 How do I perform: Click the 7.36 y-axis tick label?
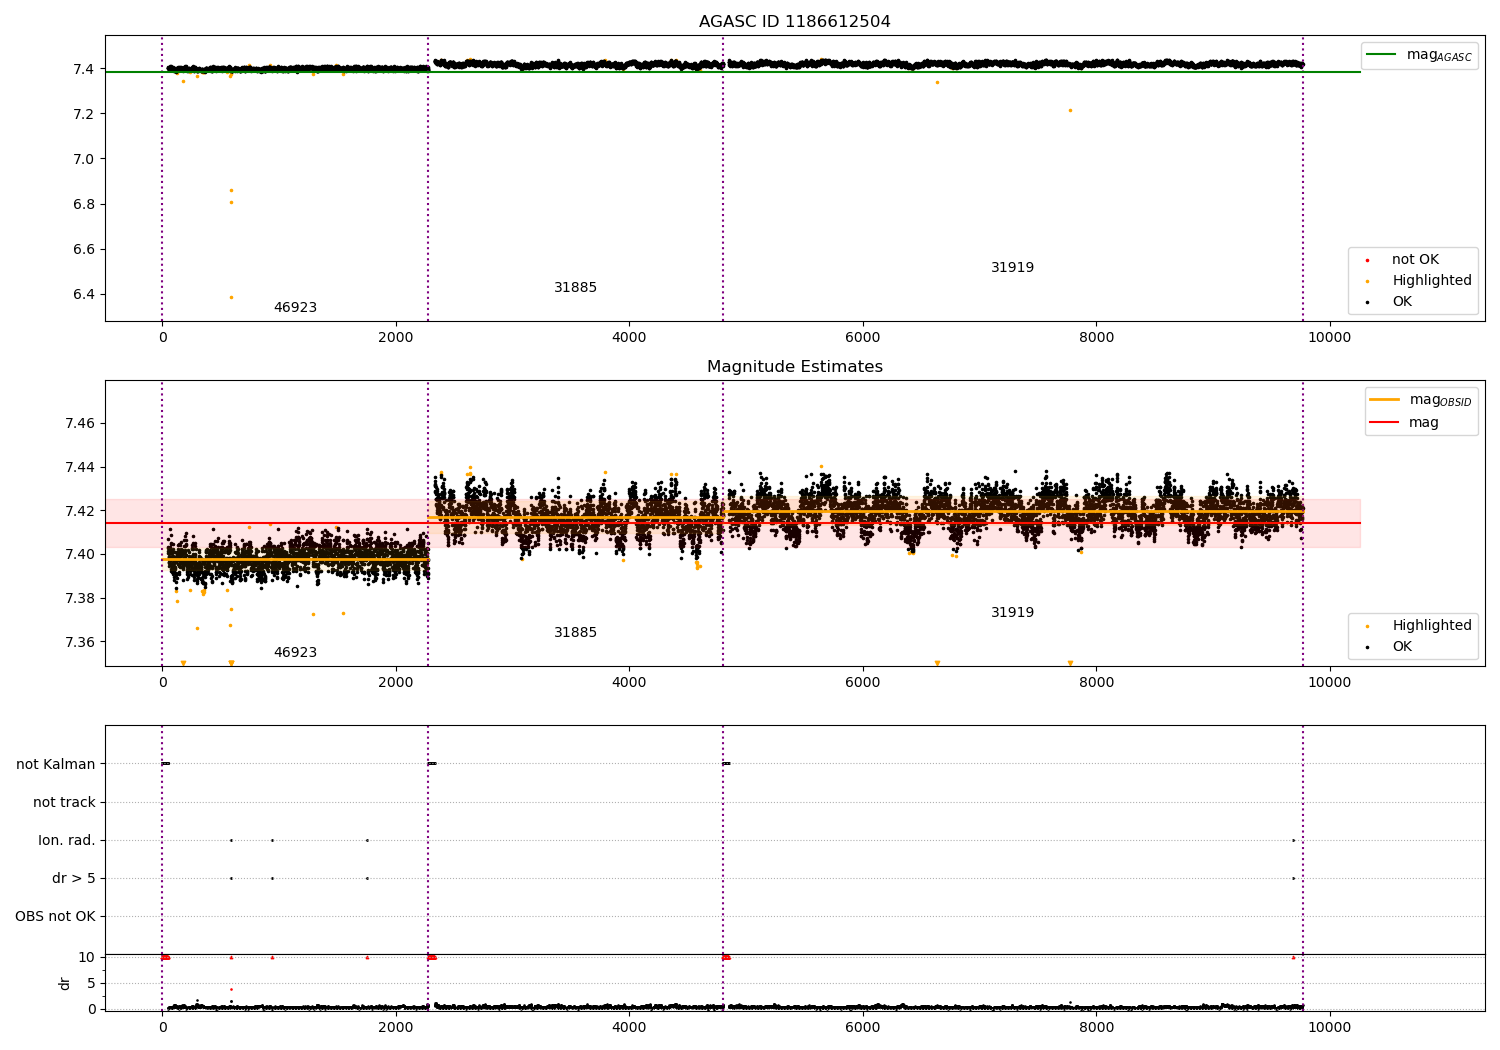(x=80, y=643)
